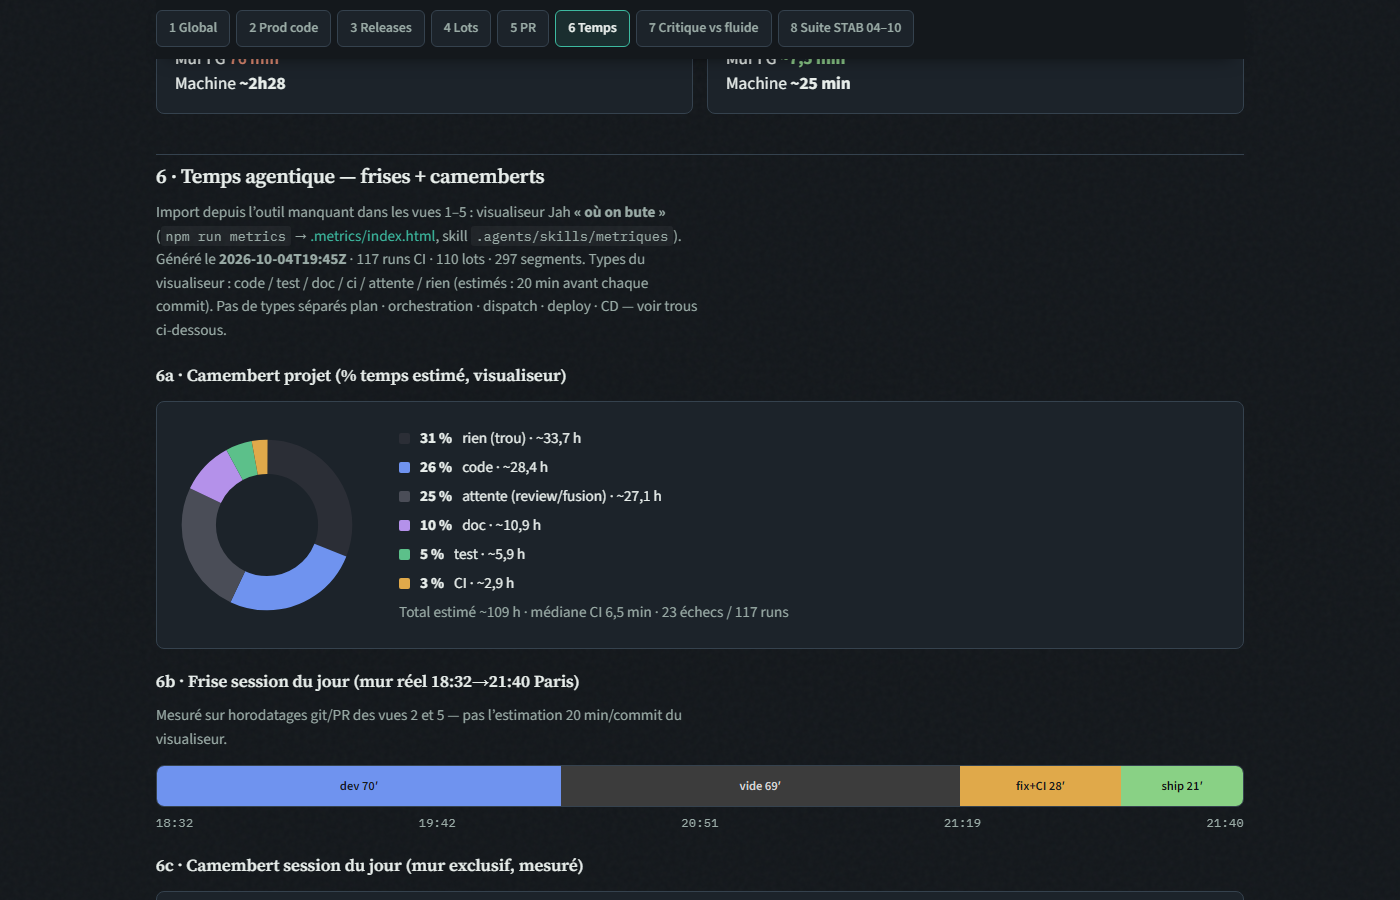Screen dimensions: 1400x900
Task: Click the green 'test' legend swatch
Action: [x=404, y=554]
